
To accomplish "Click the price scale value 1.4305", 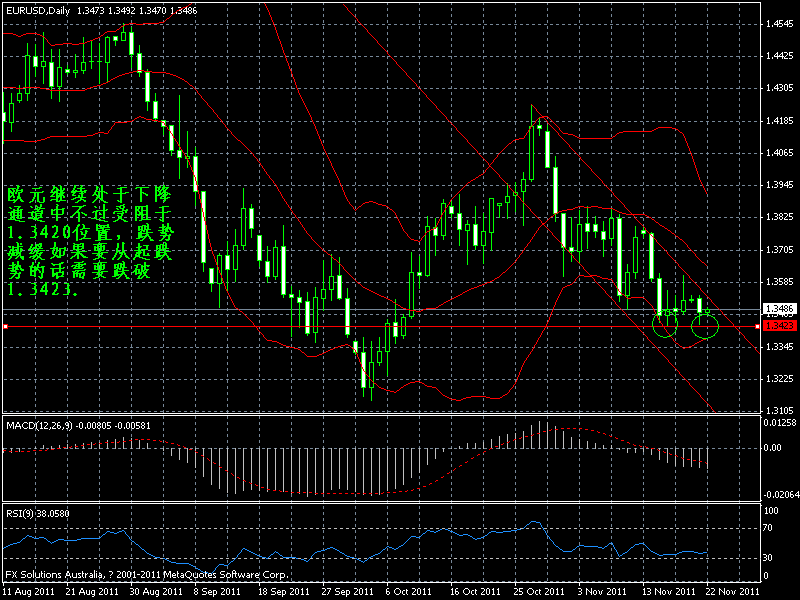I will click(x=780, y=88).
